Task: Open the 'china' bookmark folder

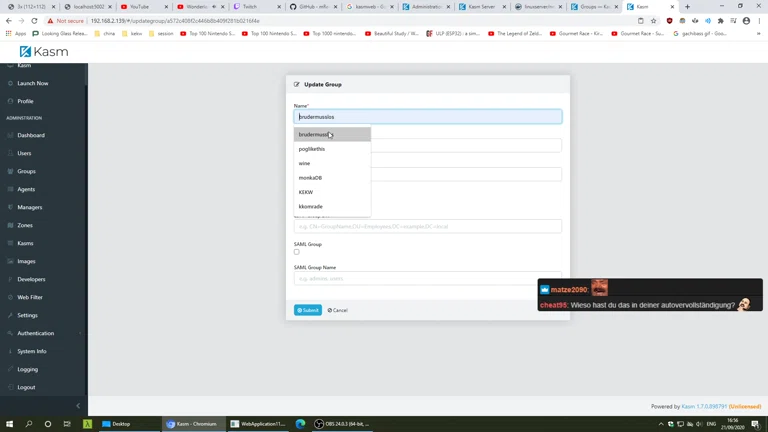Action: pos(104,34)
